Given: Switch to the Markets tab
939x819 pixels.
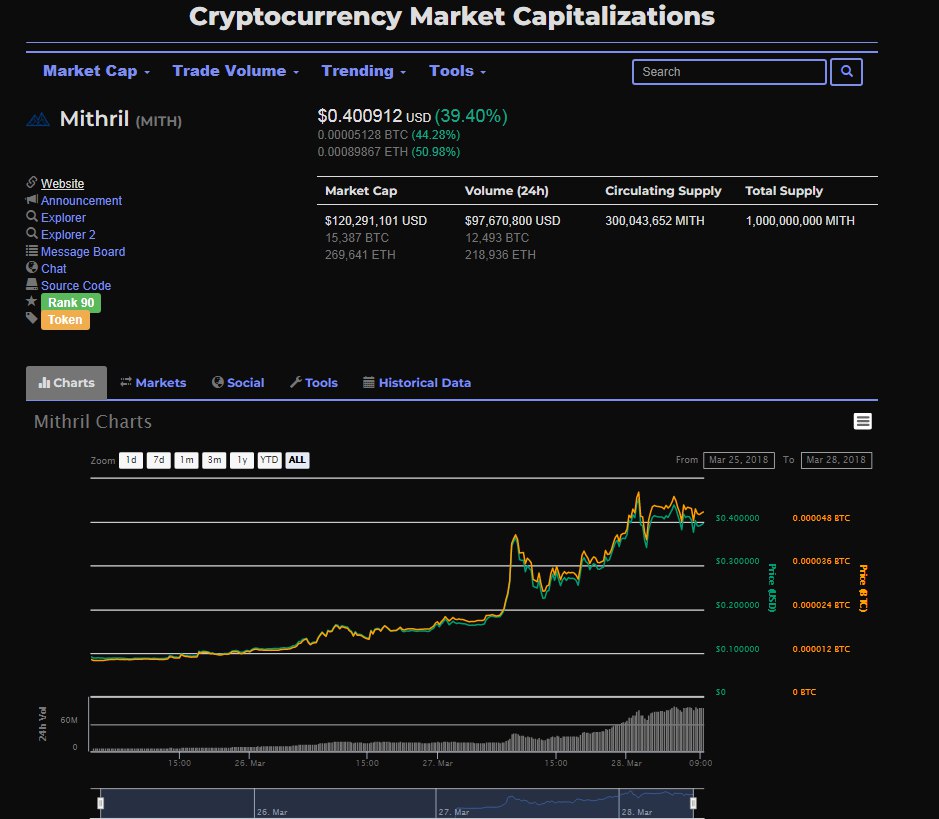Looking at the screenshot, I should (x=153, y=383).
